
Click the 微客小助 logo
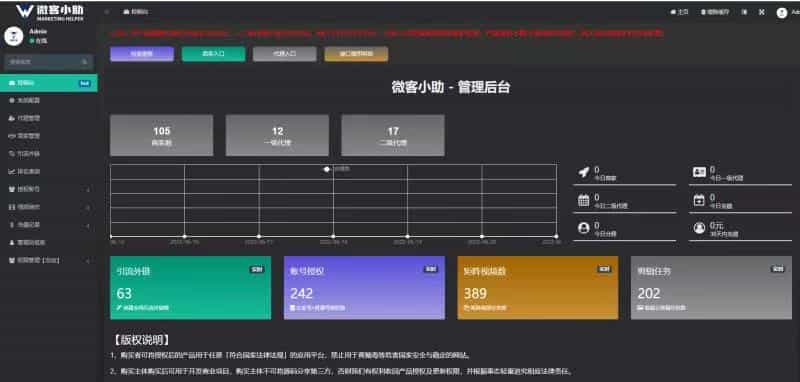coord(49,12)
